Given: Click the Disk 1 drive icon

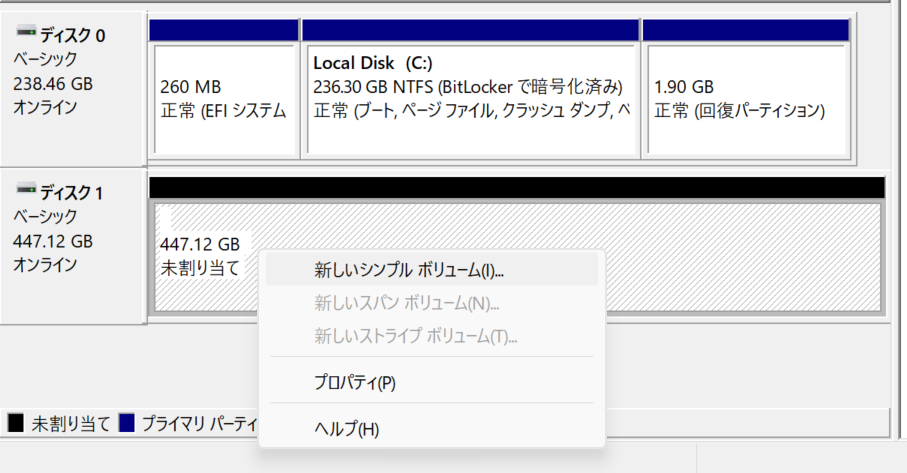Looking at the screenshot, I should click(26, 189).
